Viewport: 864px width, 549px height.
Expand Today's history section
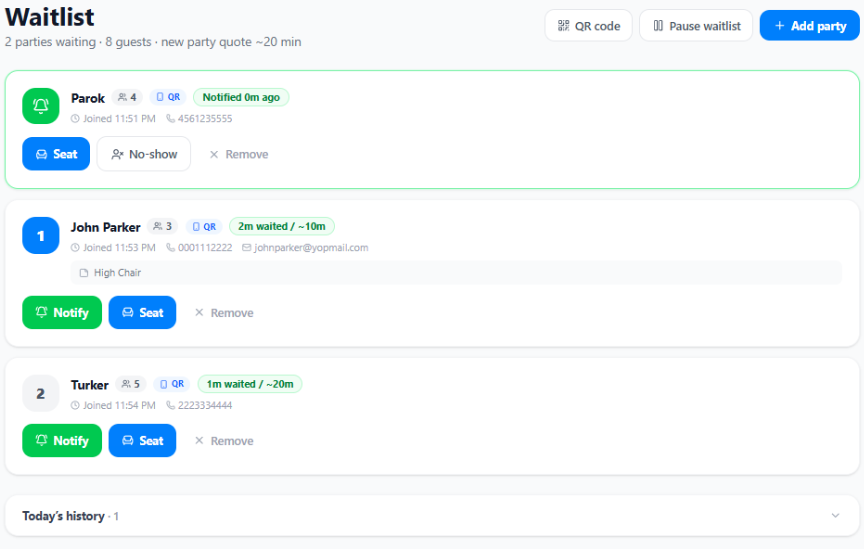[432, 515]
